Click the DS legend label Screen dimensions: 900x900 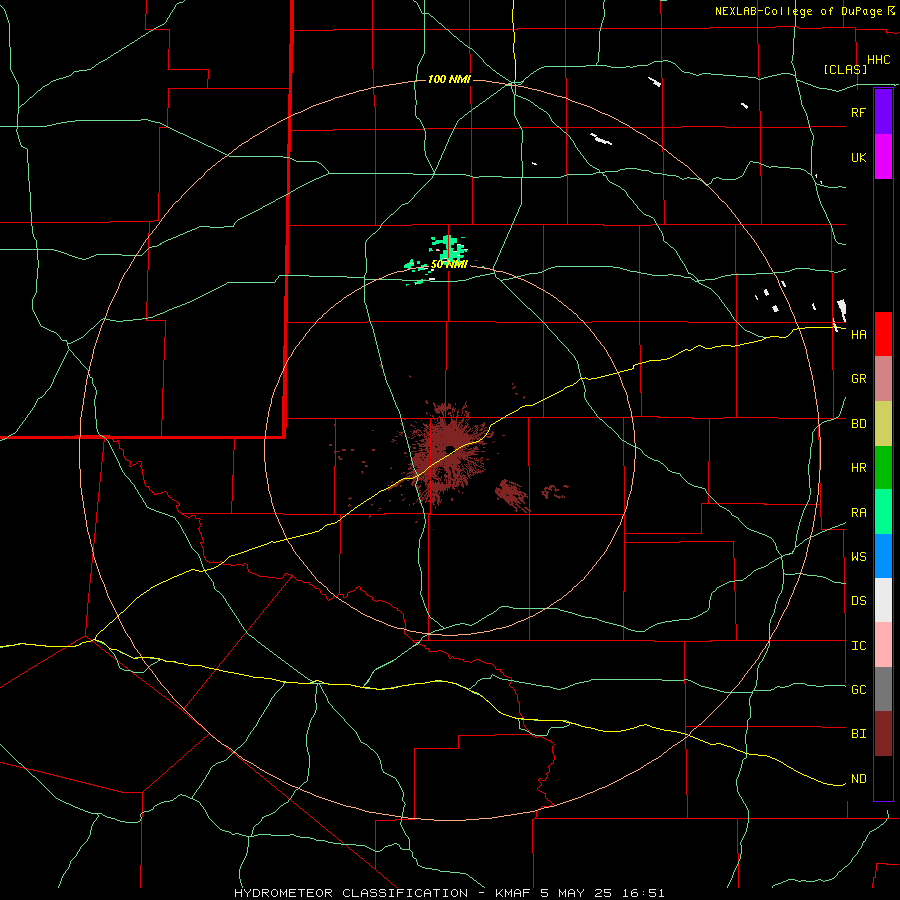pos(858,601)
